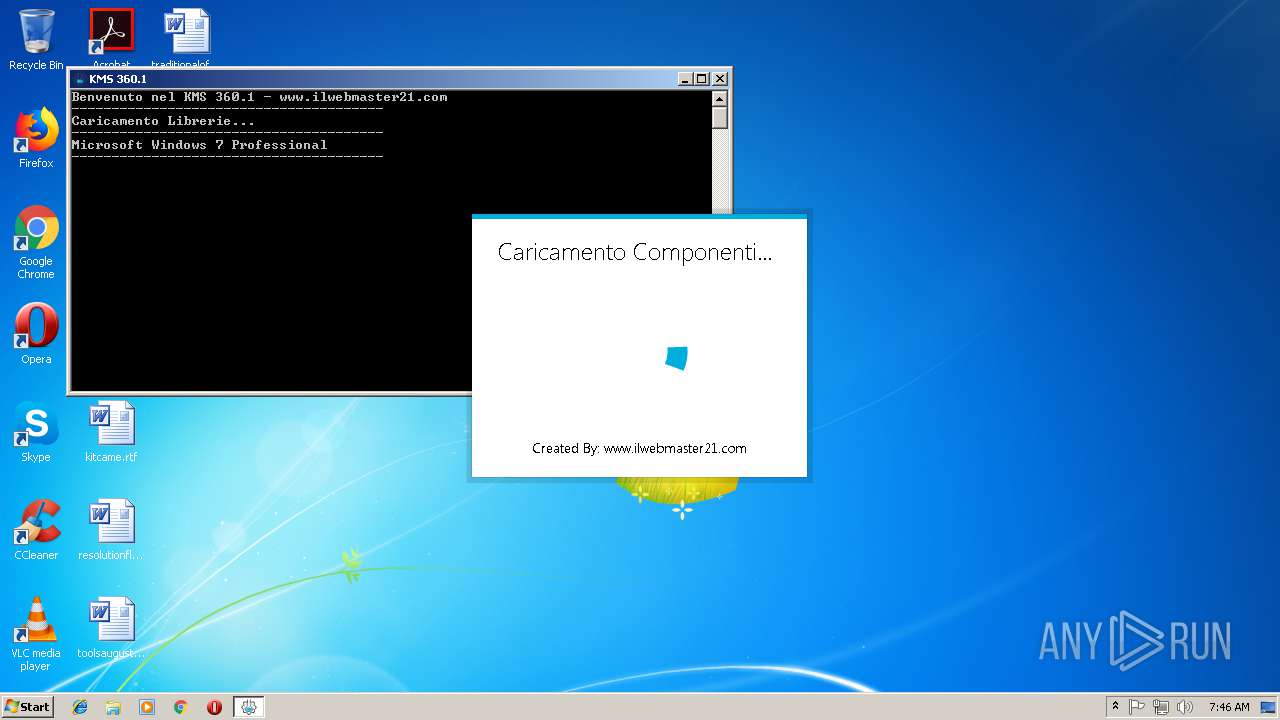This screenshot has width=1280, height=720.
Task: Open the volume speaker tray icon
Action: pyautogui.click(x=1185, y=707)
